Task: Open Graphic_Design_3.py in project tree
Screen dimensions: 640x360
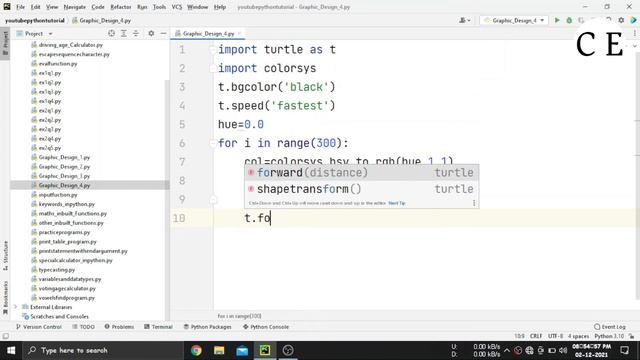Action: point(64,176)
